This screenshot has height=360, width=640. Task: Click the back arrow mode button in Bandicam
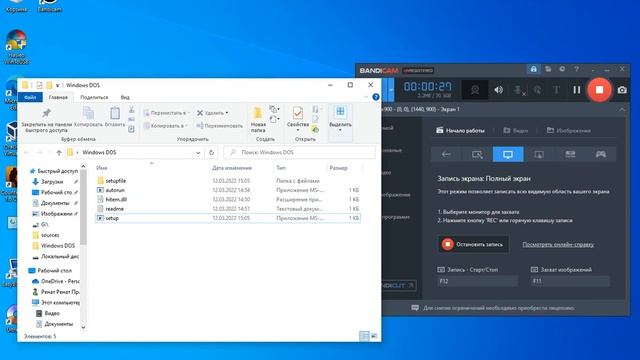tap(446, 154)
